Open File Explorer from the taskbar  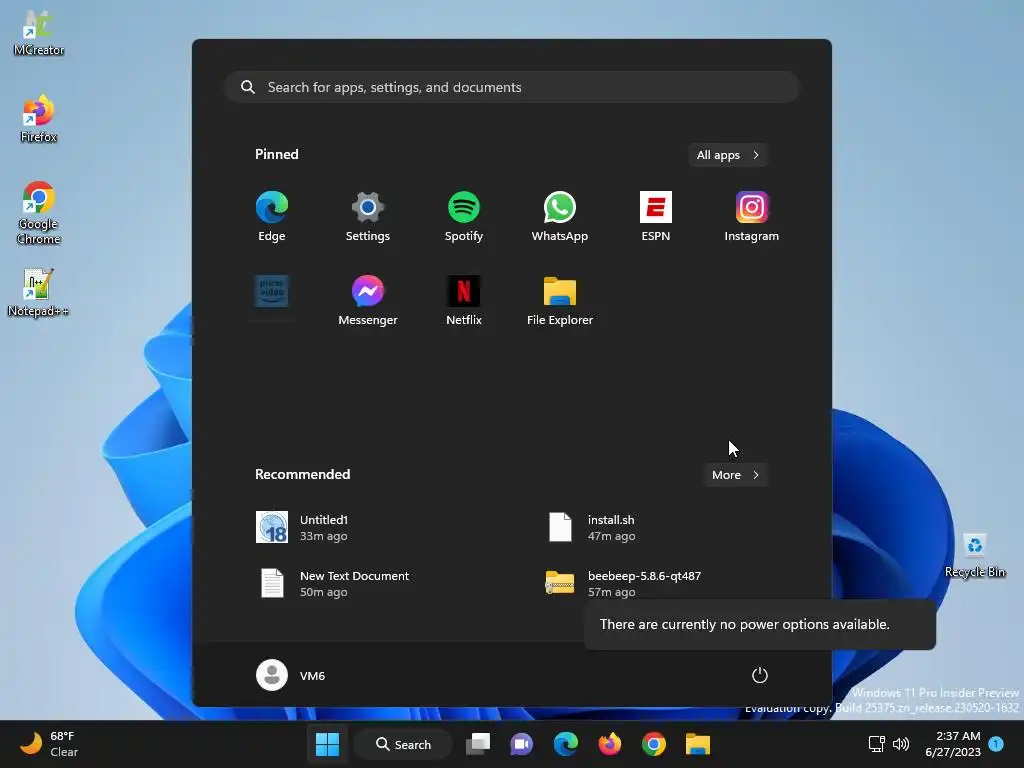[x=697, y=744]
